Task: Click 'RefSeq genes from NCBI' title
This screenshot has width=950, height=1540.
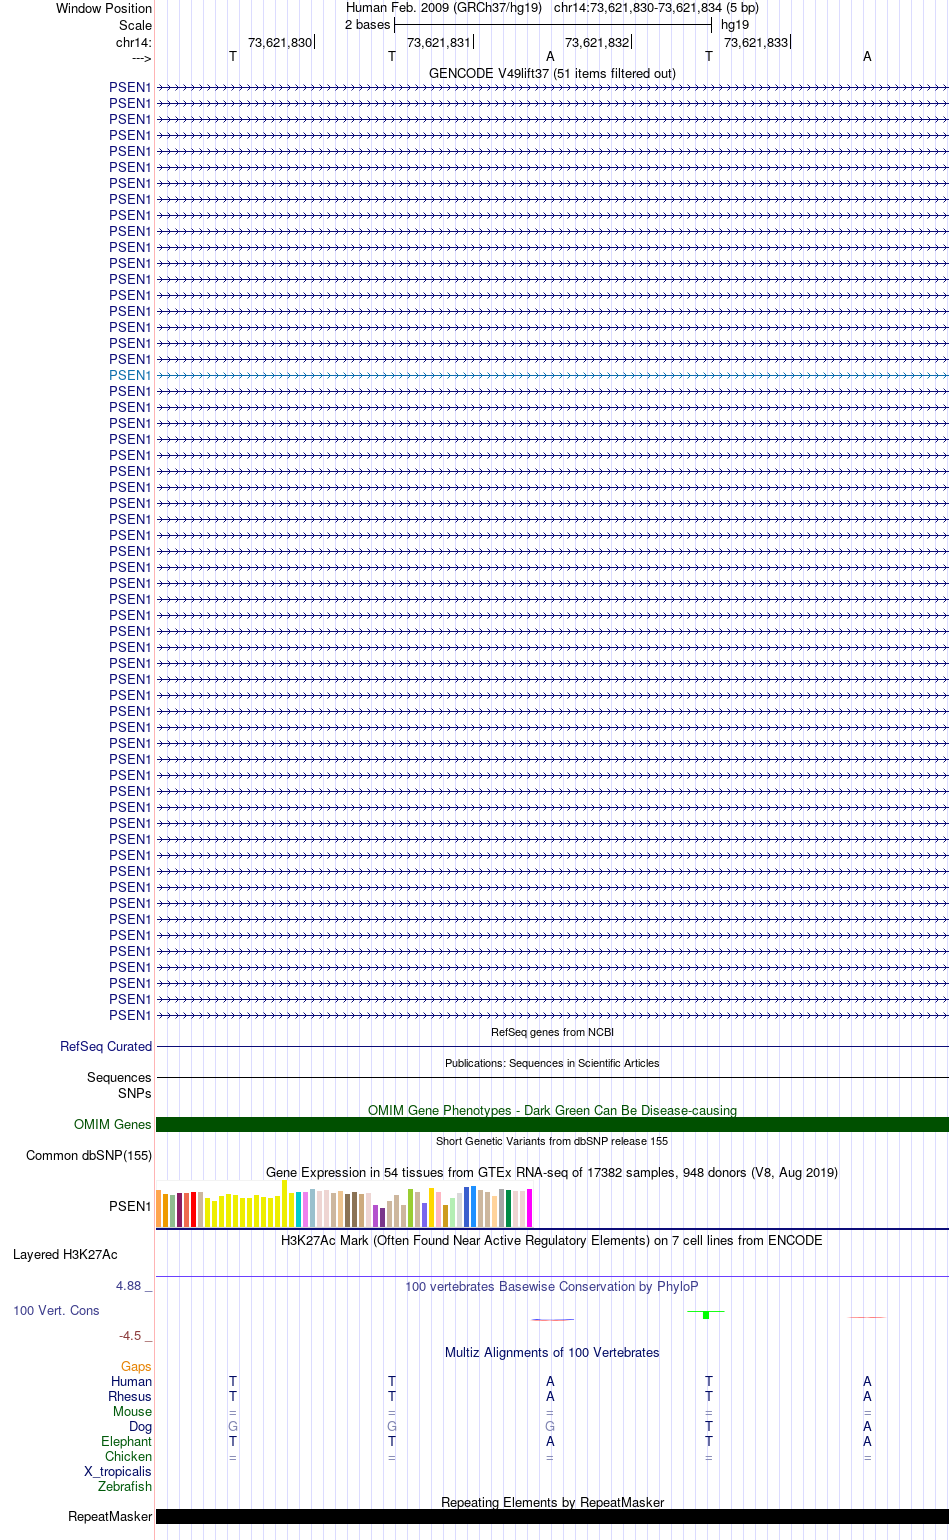Action: 552,1032
